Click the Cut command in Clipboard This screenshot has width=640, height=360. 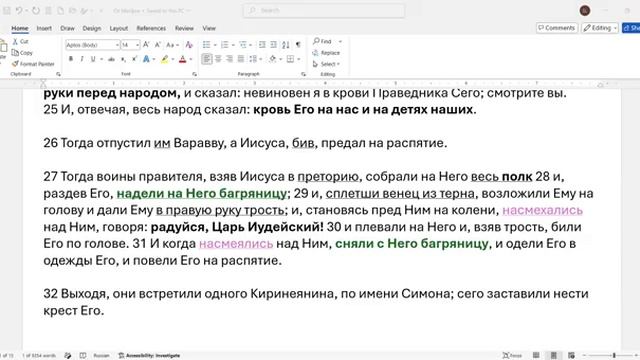pyautogui.click(x=20, y=42)
